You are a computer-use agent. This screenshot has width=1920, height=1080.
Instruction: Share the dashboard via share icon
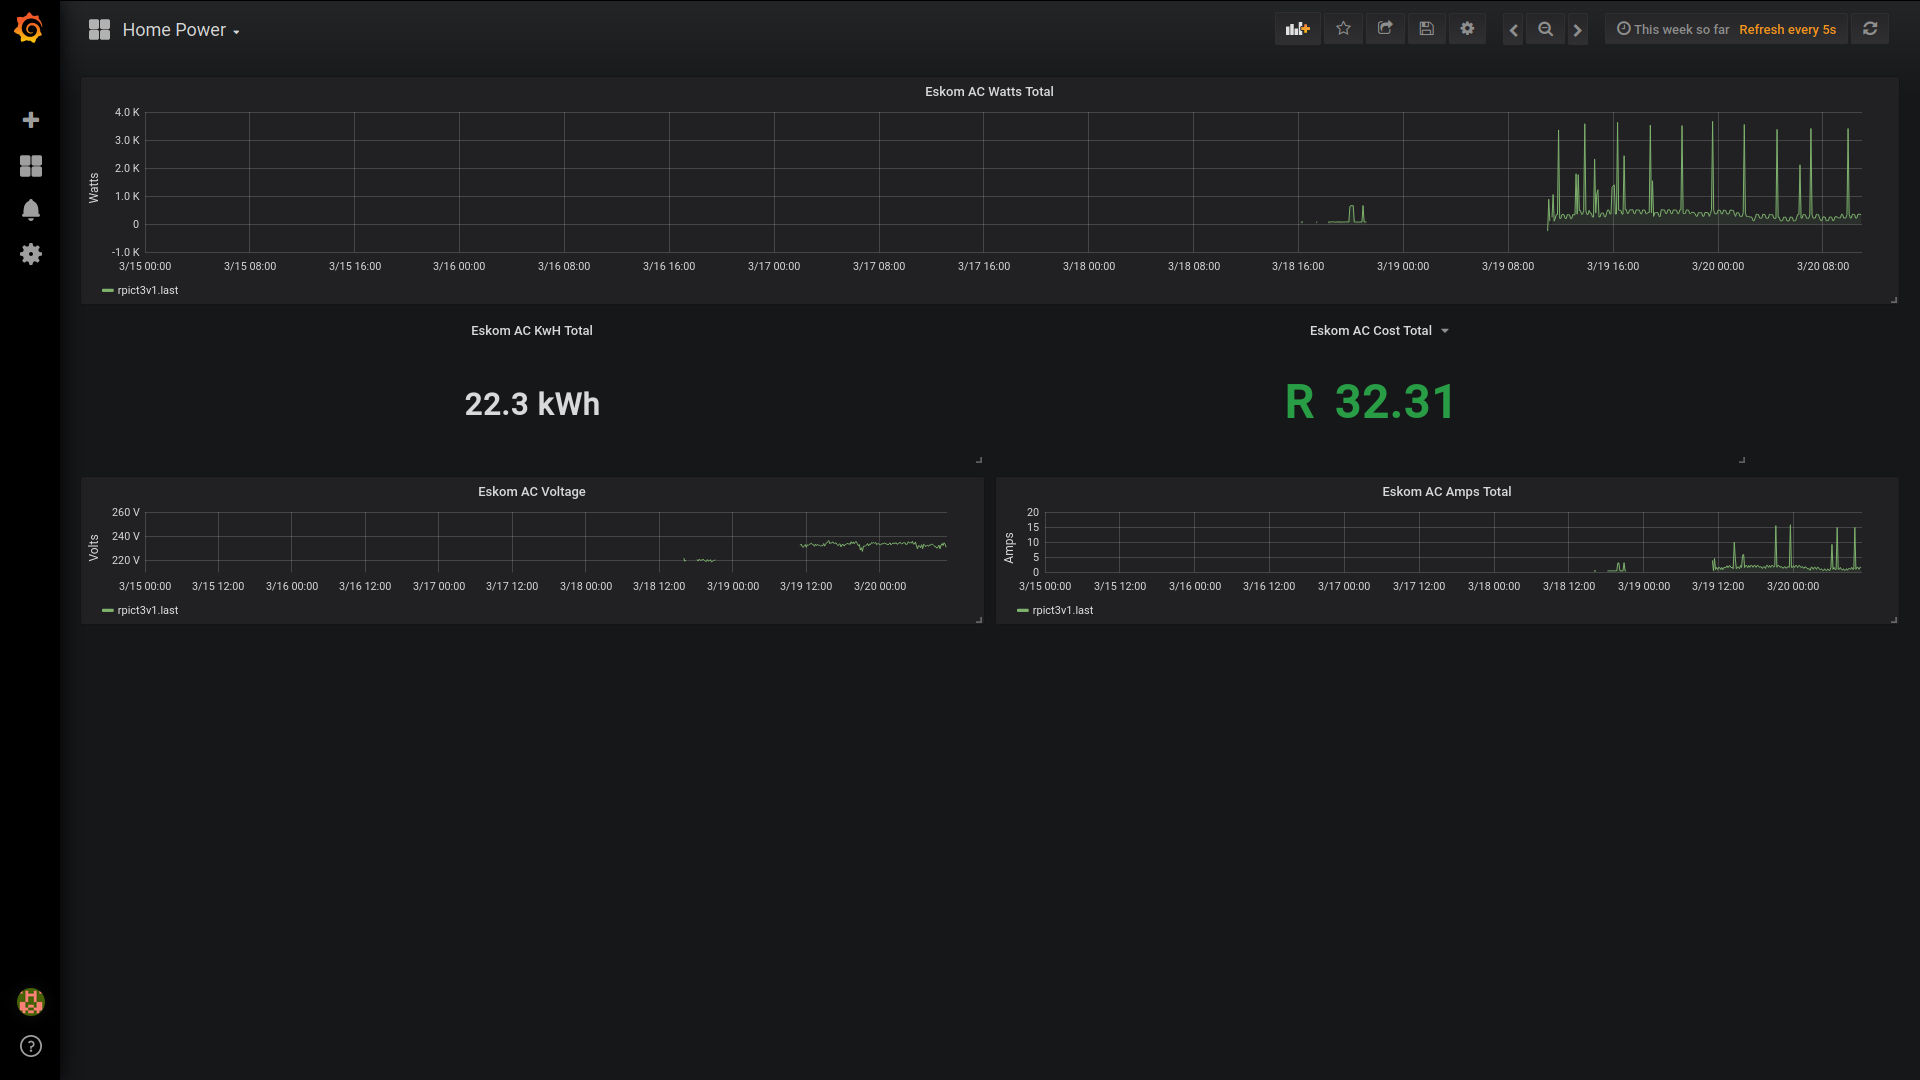pos(1385,29)
